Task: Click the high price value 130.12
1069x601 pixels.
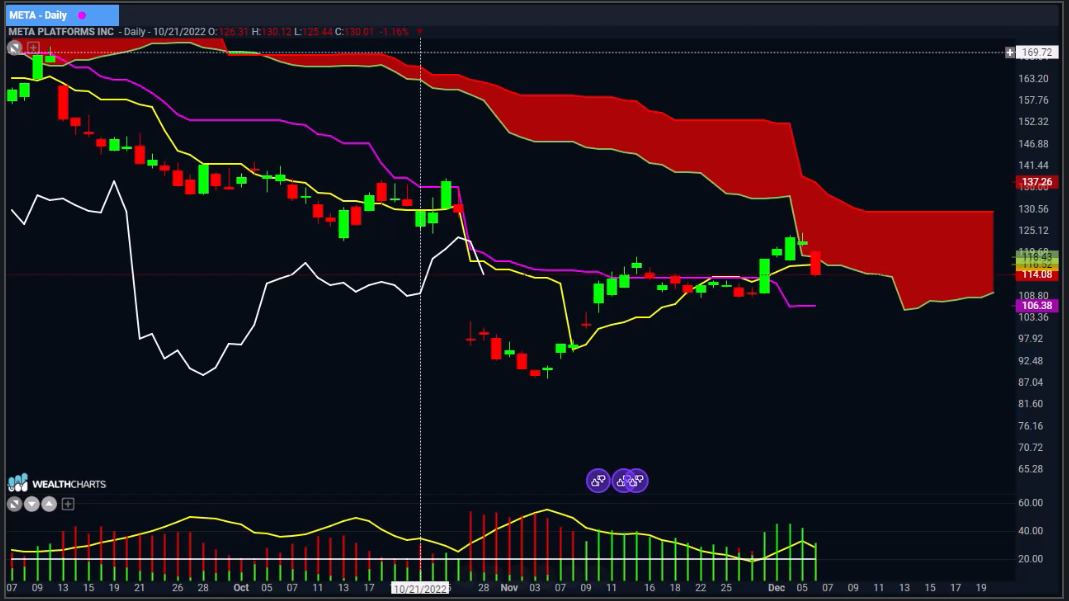Action: [x=276, y=32]
